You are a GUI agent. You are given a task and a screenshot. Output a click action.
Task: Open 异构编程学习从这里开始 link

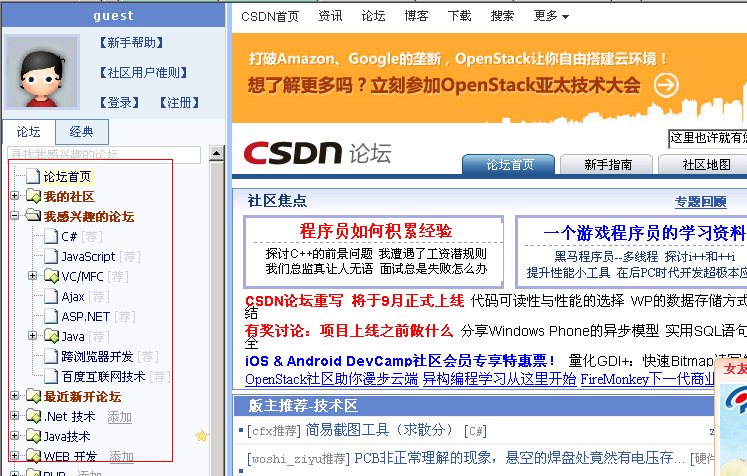tap(499, 379)
